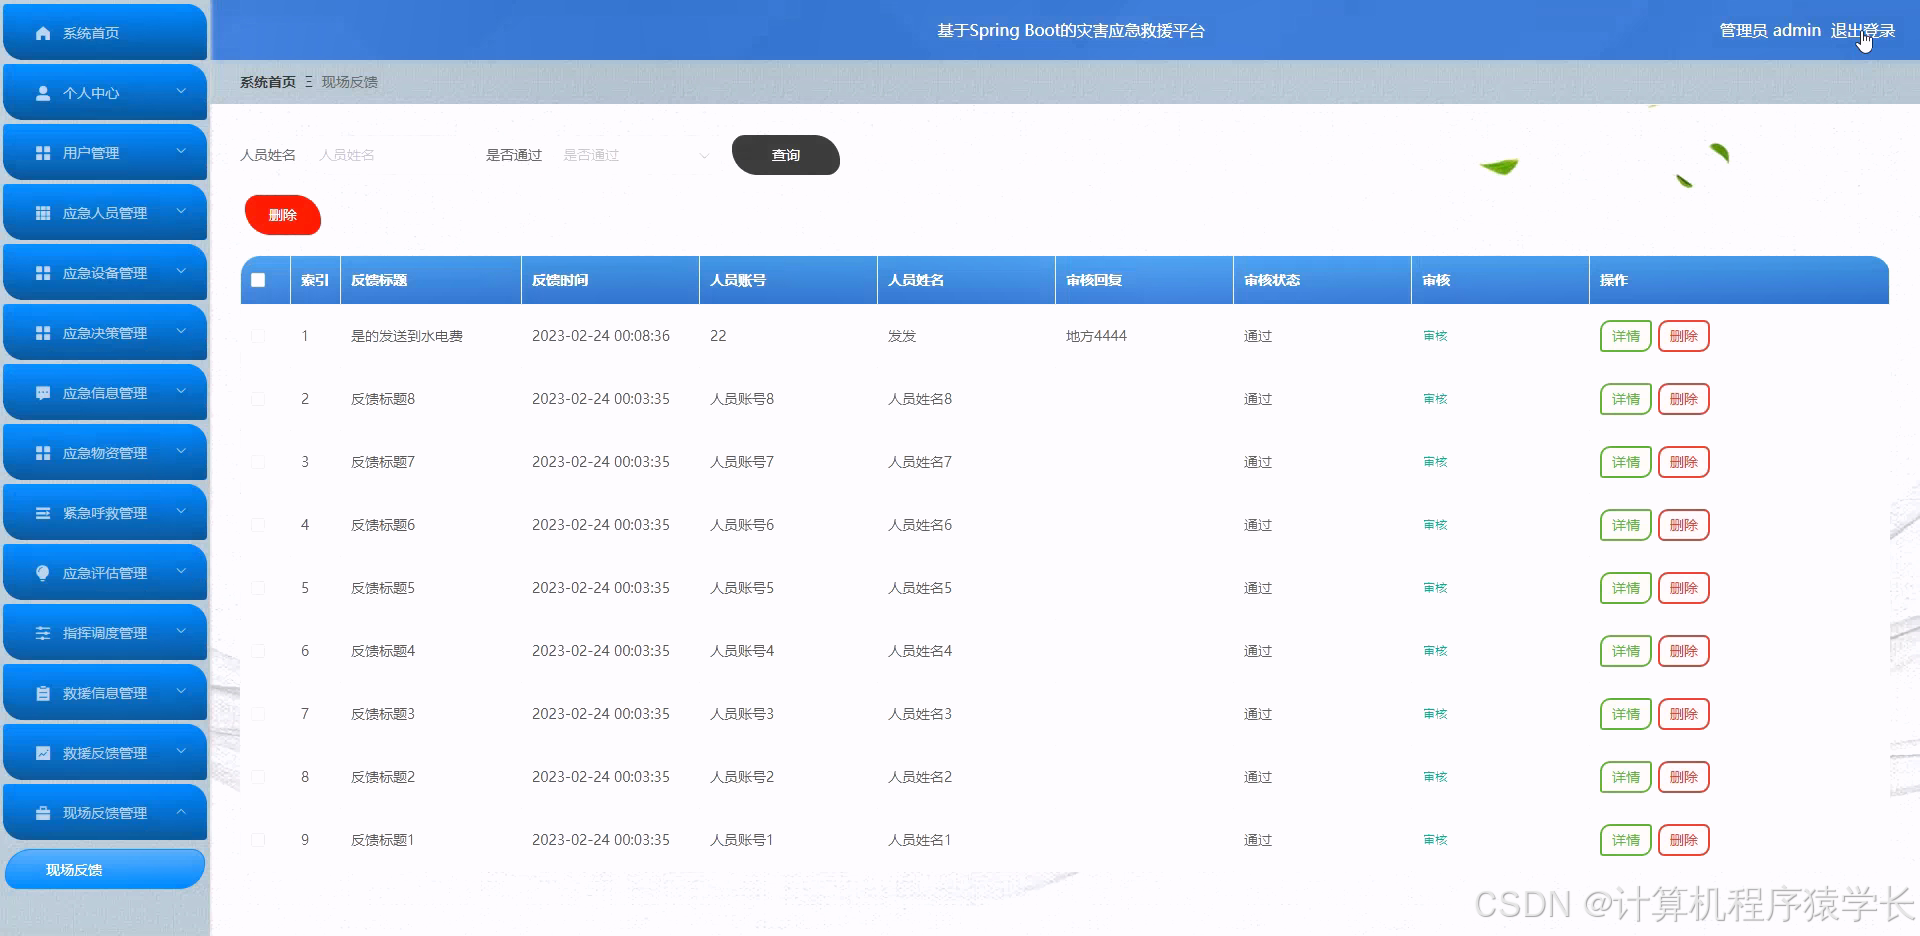Screen dimensions: 1920x936
Task: Open the 救援反馈管理 menu label
Action: coord(105,753)
